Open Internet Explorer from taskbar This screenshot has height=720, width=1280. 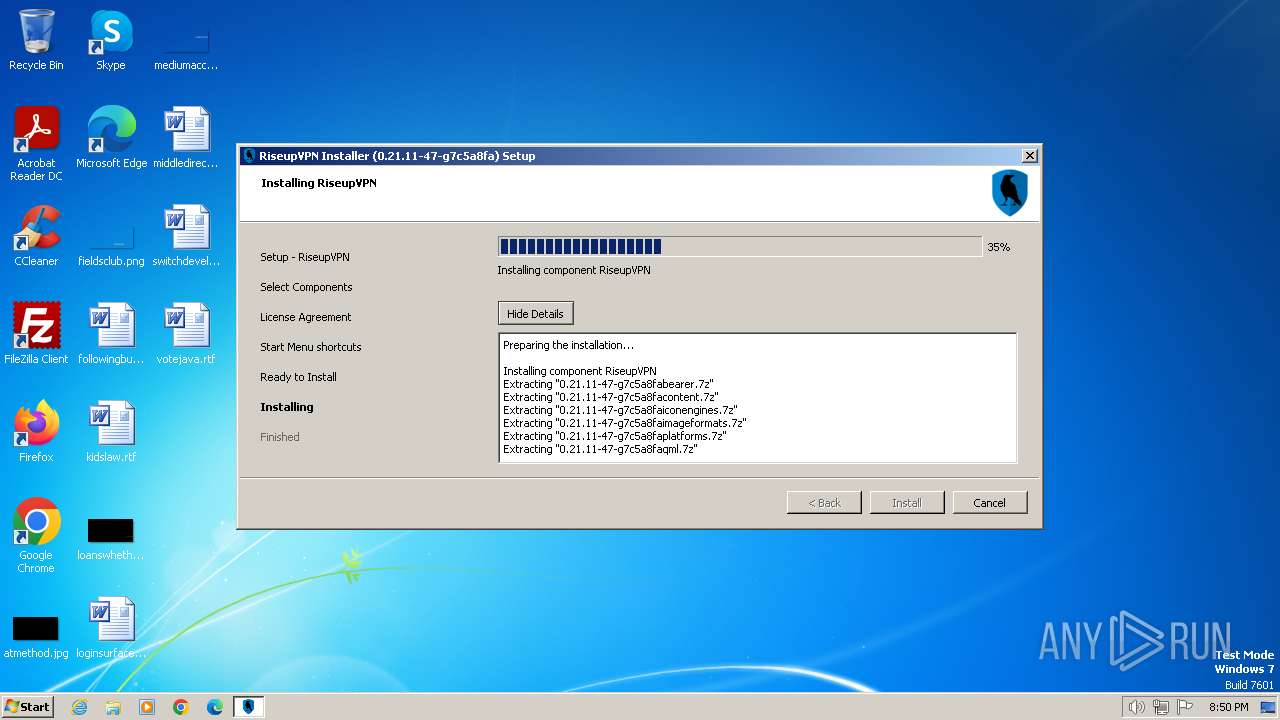[x=79, y=707]
